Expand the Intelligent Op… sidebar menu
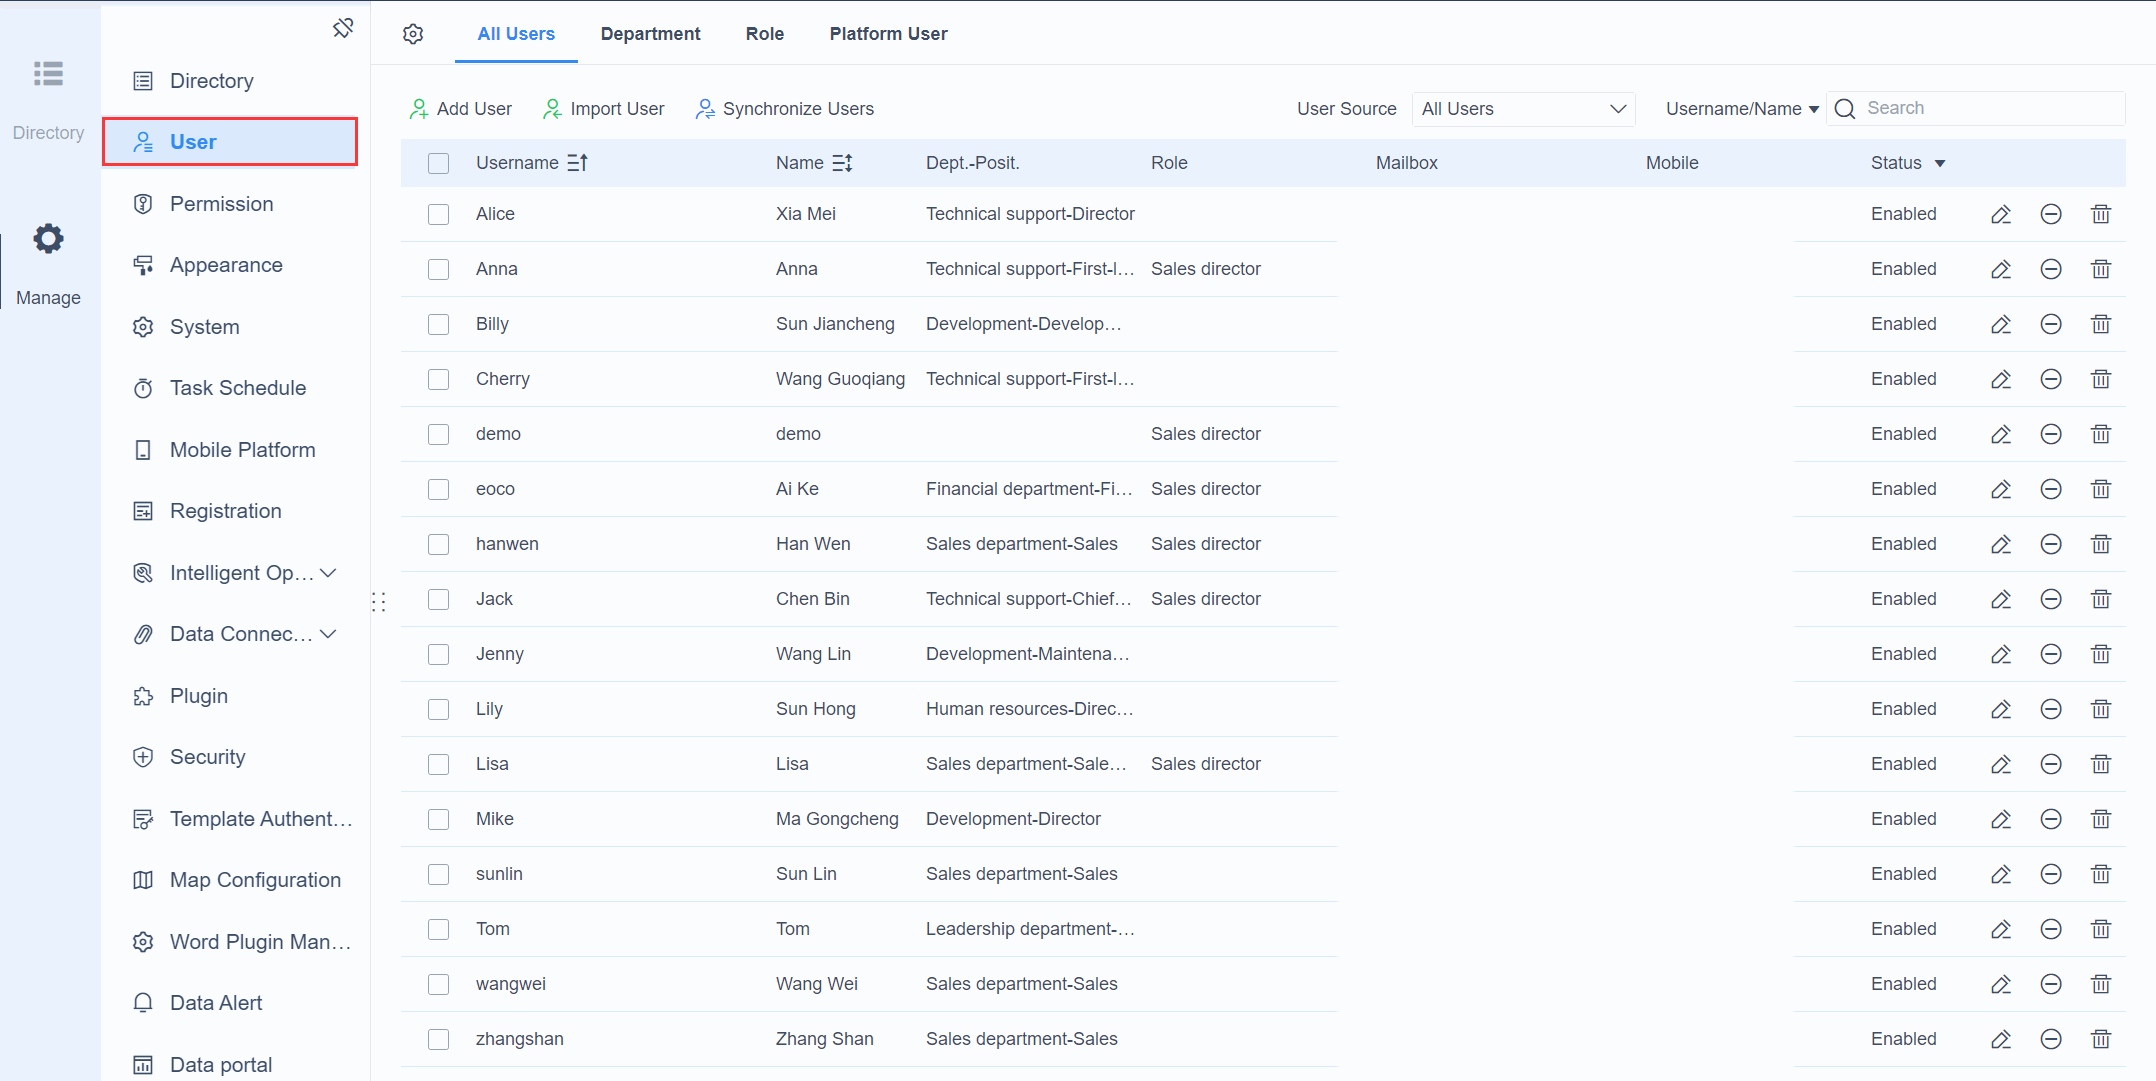 click(x=328, y=573)
